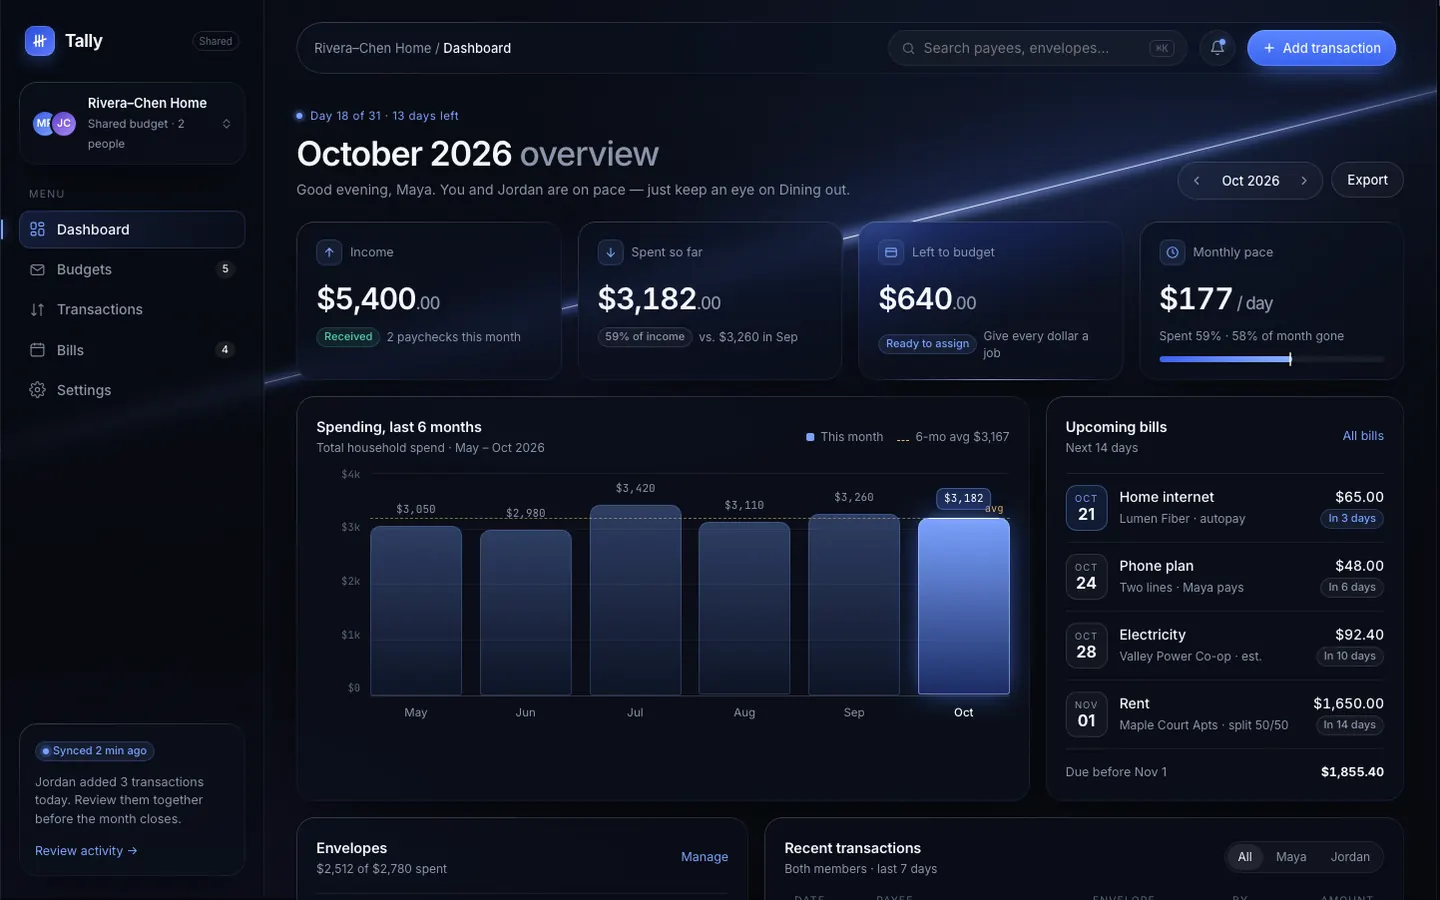Click the Rivera–Chen Home breadcrumb
This screenshot has width=1440, height=900.
373,48
